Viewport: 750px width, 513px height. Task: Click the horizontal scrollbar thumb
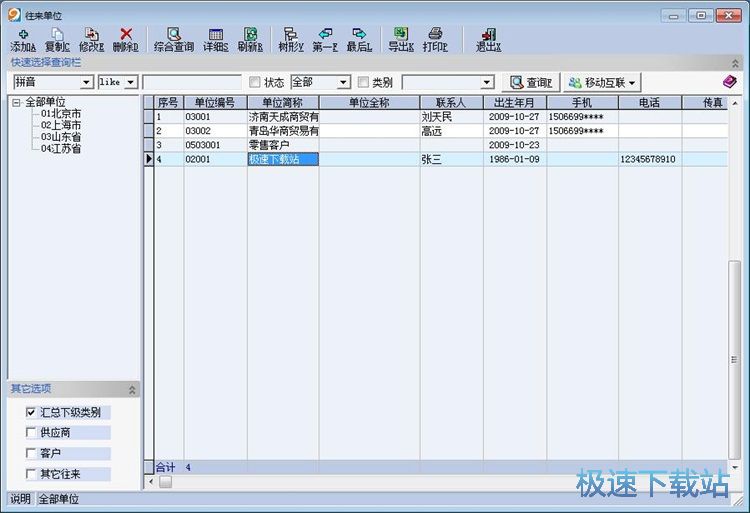click(x=165, y=482)
